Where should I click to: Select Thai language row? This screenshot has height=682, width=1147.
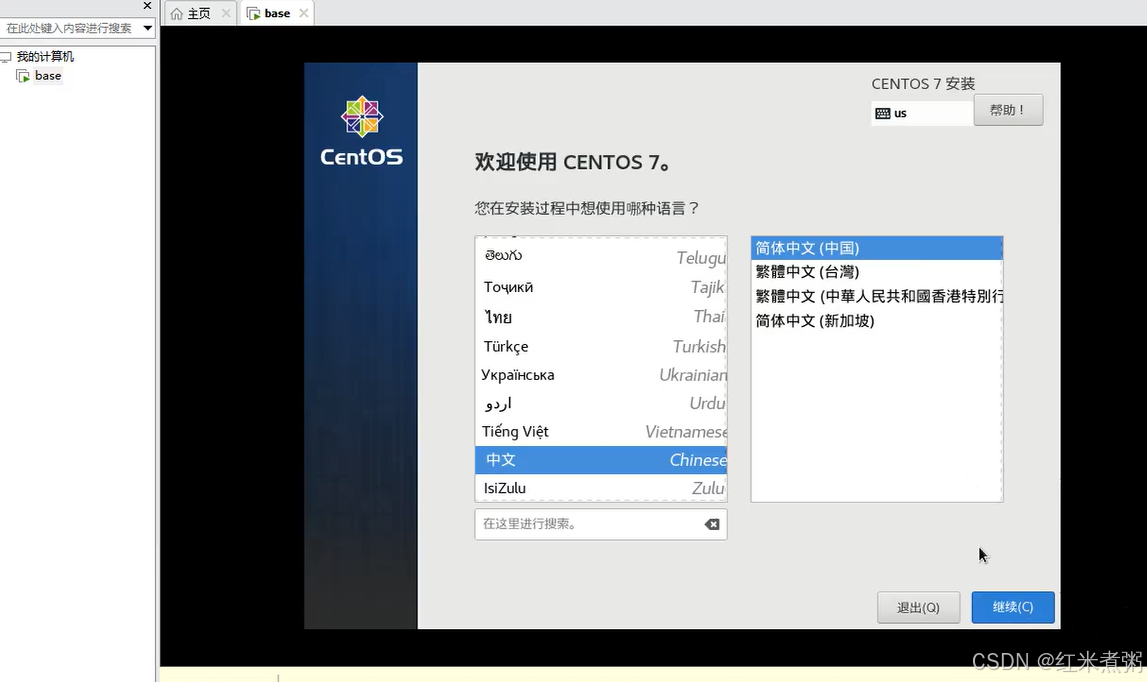click(601, 317)
